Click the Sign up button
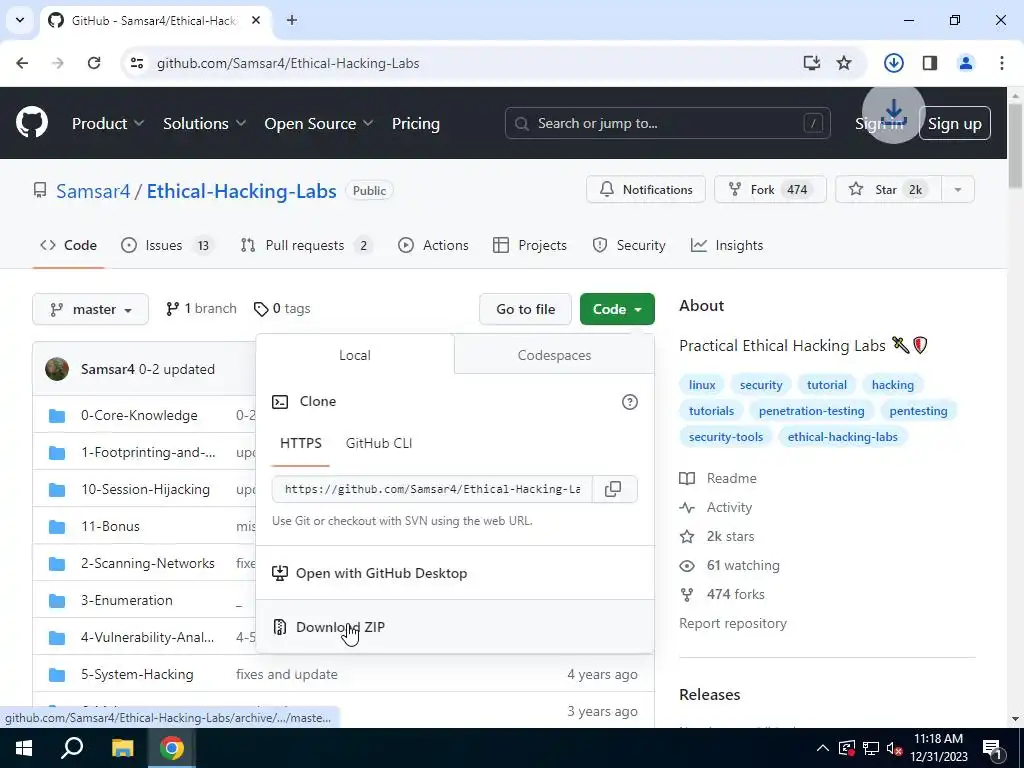The image size is (1024, 768). (955, 123)
